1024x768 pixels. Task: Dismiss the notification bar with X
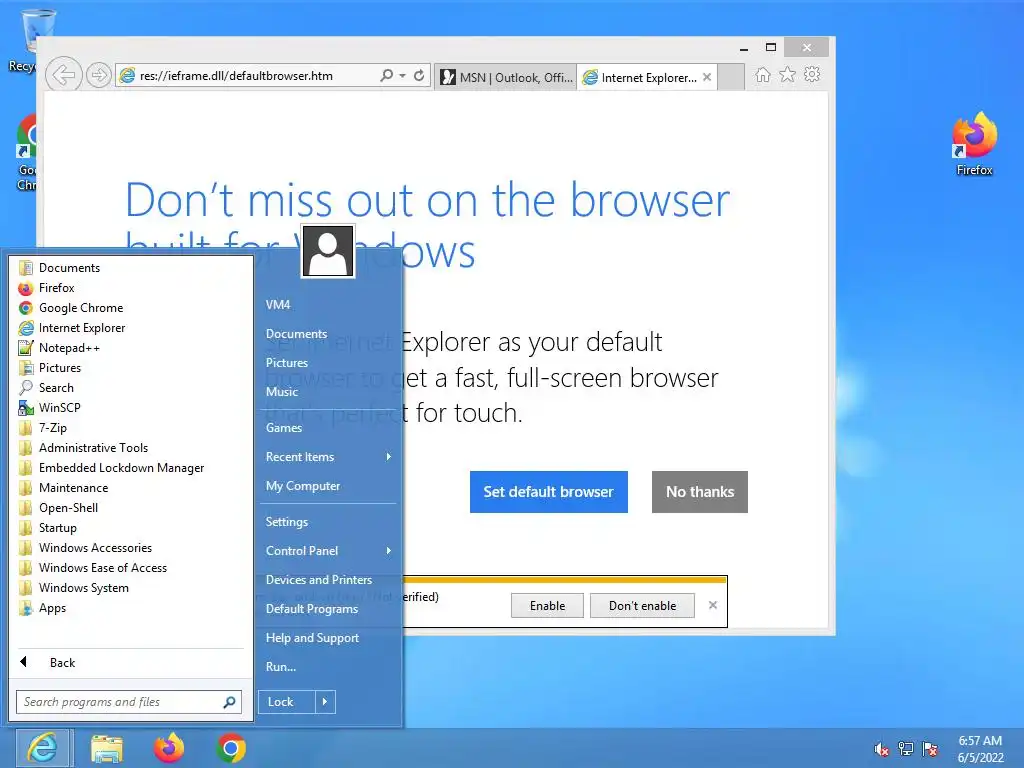(713, 605)
